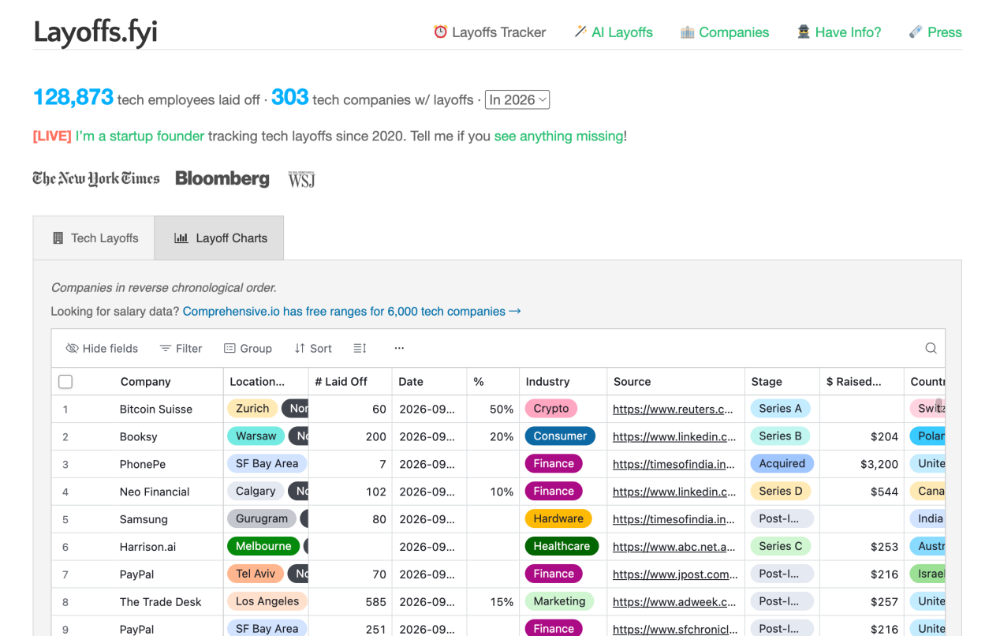Open the In 2026 year dropdown
This screenshot has height=636, width=1000.
[517, 100]
